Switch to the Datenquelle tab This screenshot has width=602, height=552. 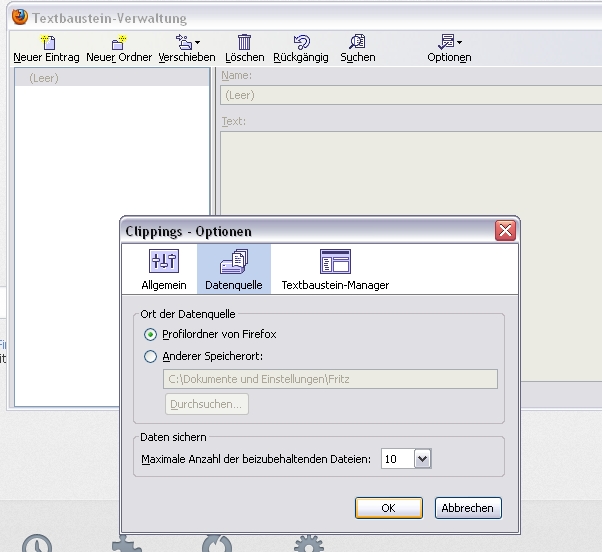pyautogui.click(x=234, y=268)
